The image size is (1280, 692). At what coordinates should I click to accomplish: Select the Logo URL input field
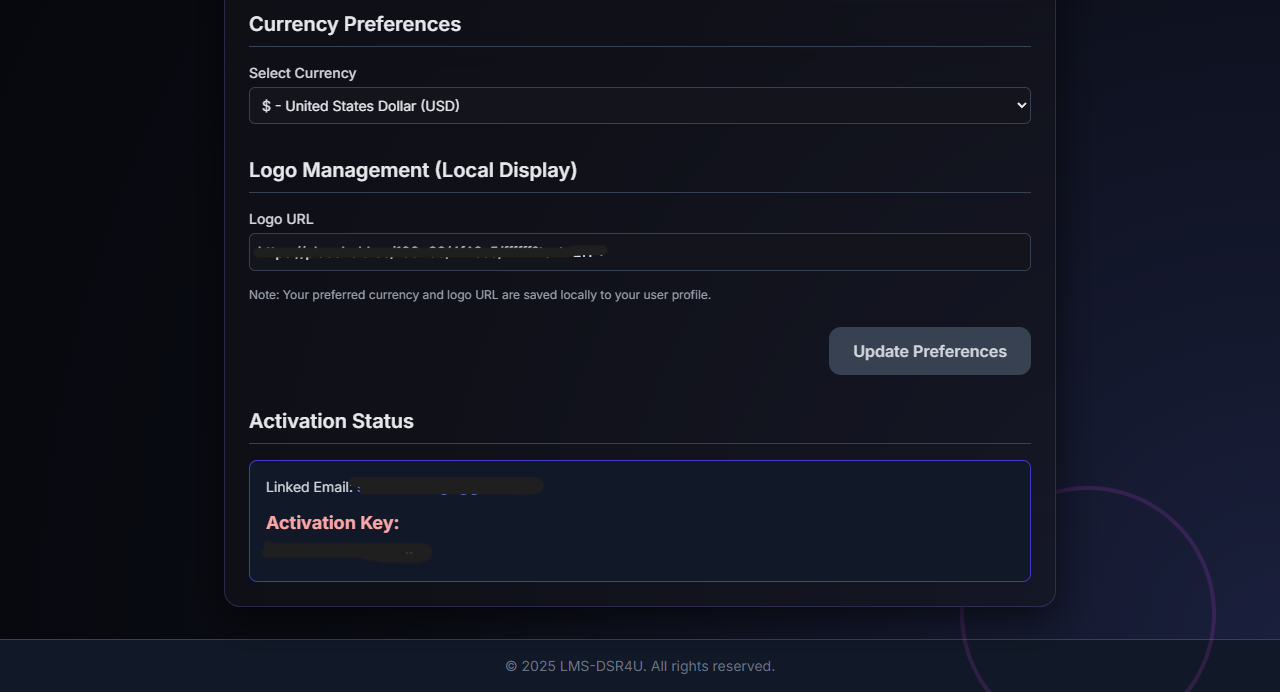coord(640,252)
